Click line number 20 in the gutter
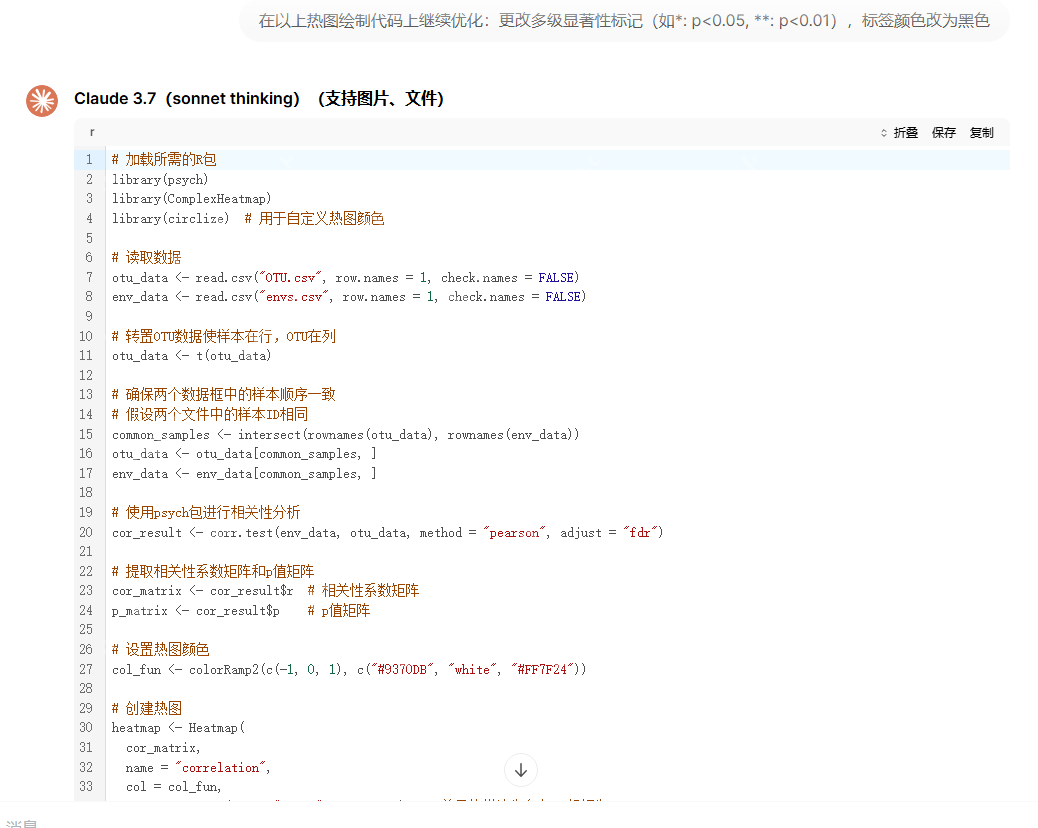Image resolution: width=1038 pixels, height=828 pixels. (x=85, y=531)
